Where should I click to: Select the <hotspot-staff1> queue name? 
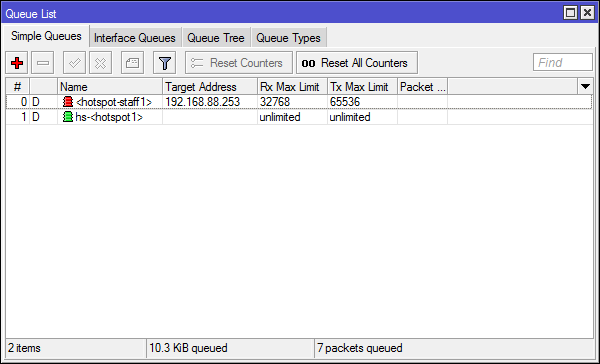(114, 102)
